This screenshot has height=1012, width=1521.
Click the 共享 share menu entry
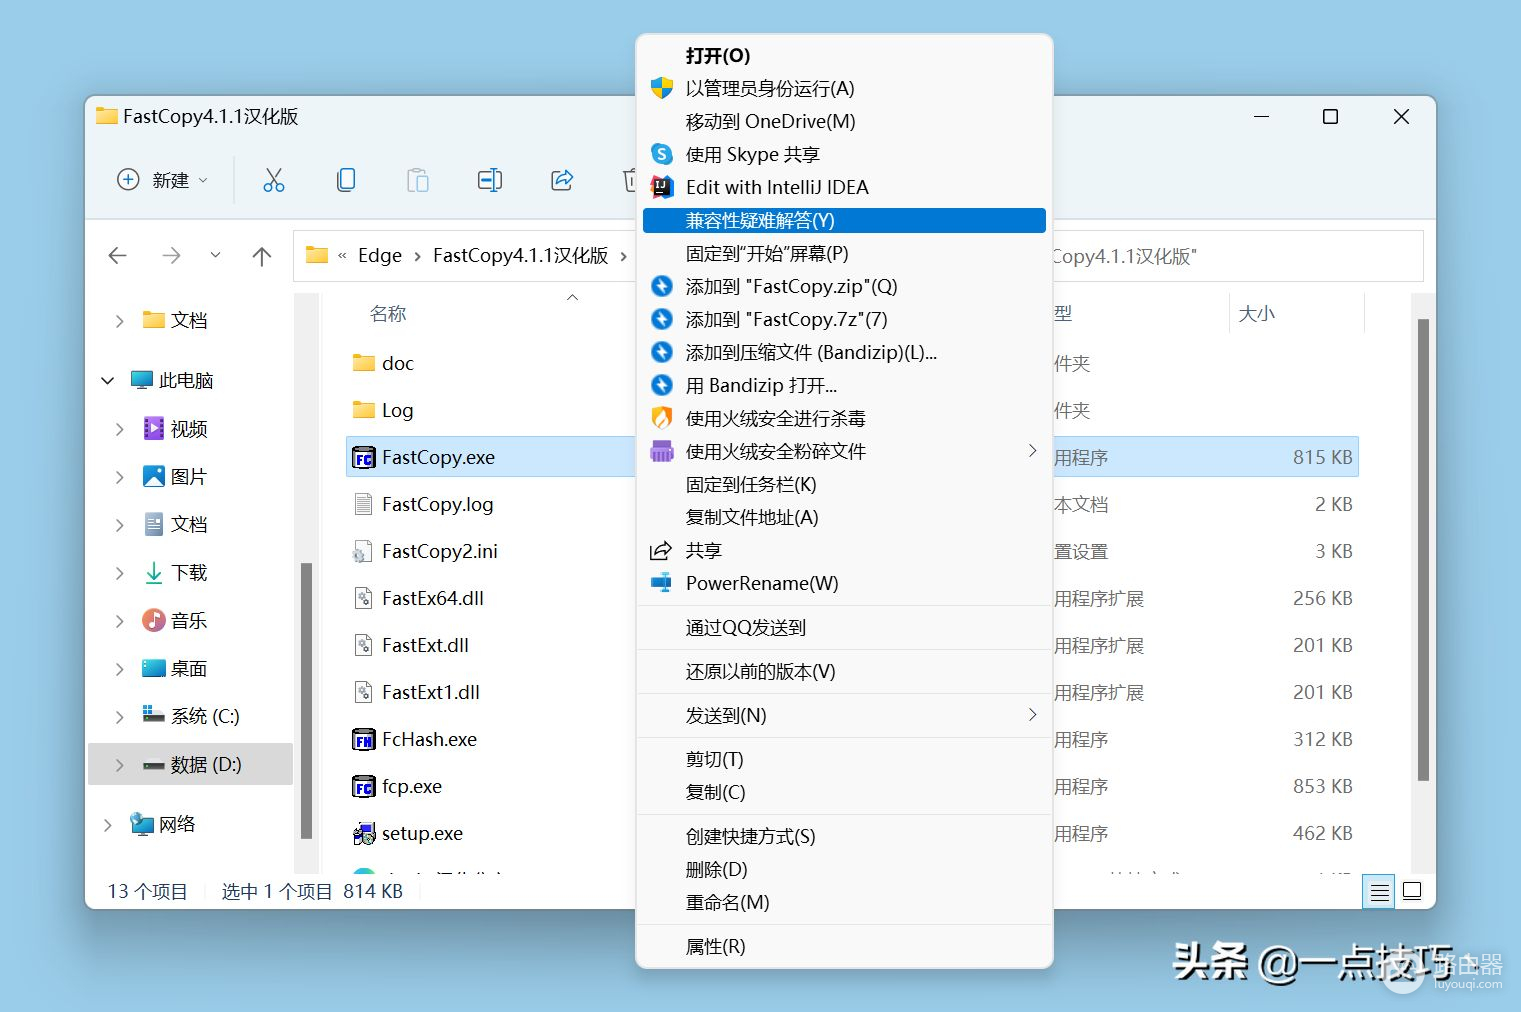click(x=844, y=551)
